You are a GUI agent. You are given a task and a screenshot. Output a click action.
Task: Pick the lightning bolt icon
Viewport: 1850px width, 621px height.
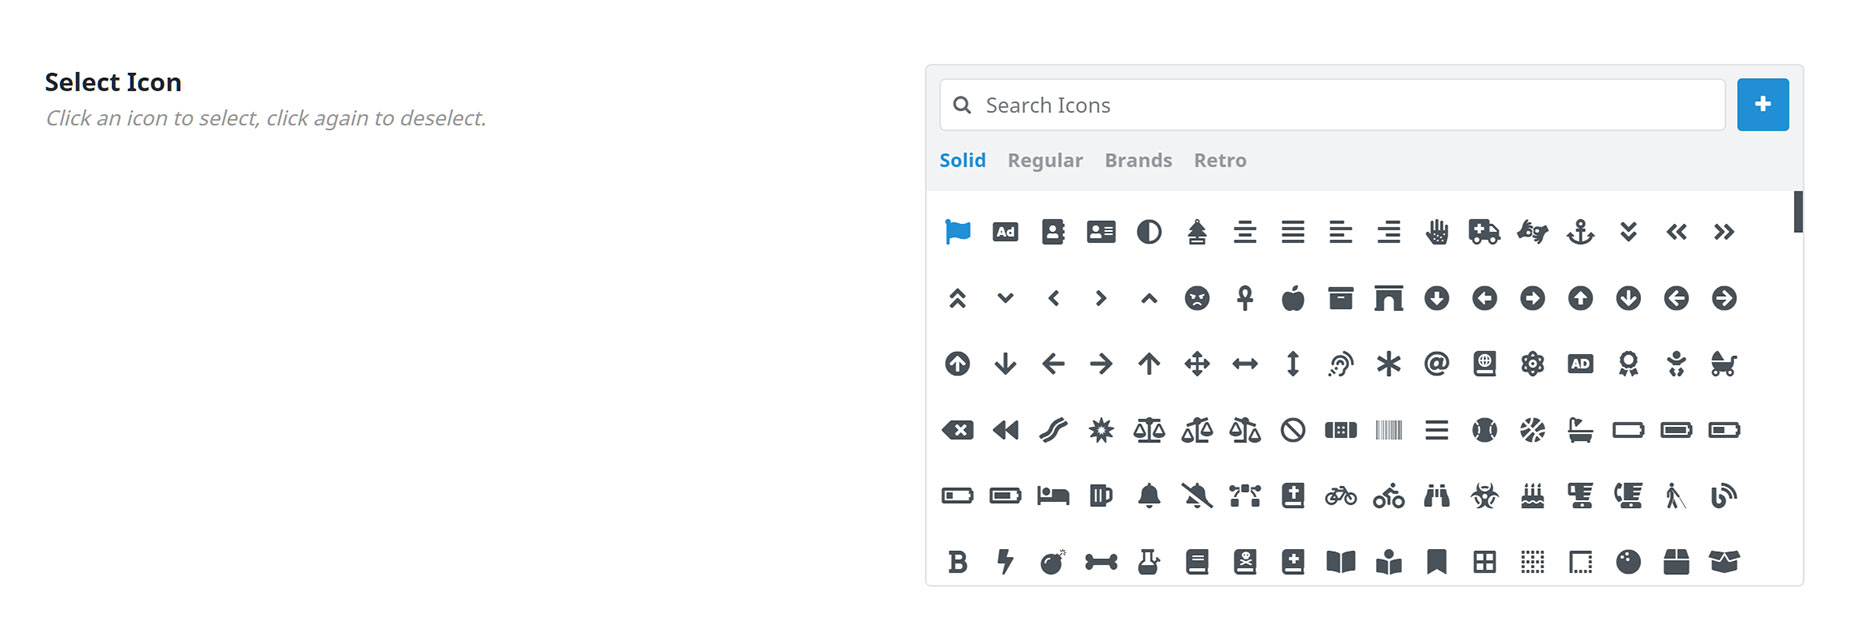pos(1005,562)
